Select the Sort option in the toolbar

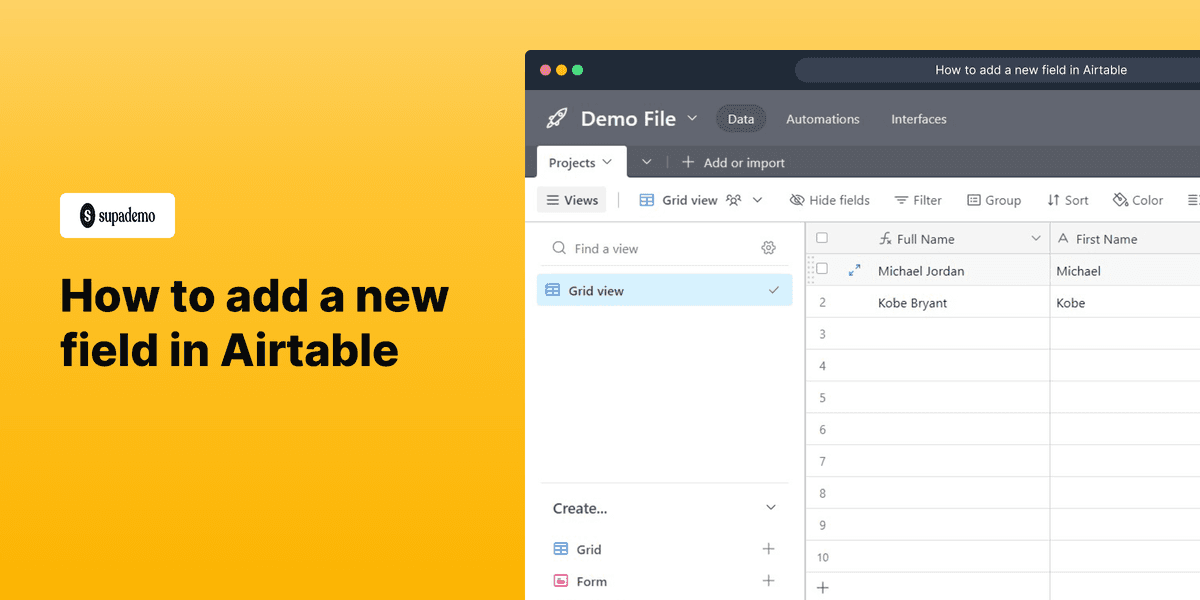click(1068, 200)
